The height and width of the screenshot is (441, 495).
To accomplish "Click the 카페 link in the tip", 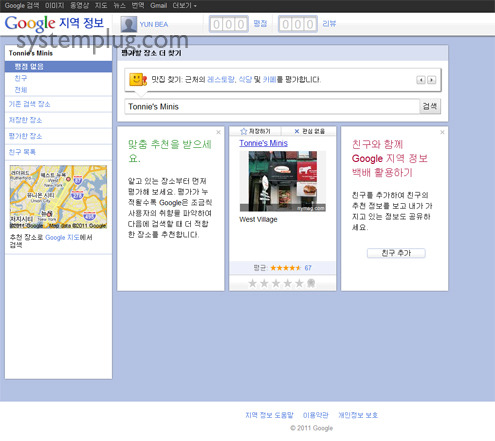I will (x=269, y=79).
